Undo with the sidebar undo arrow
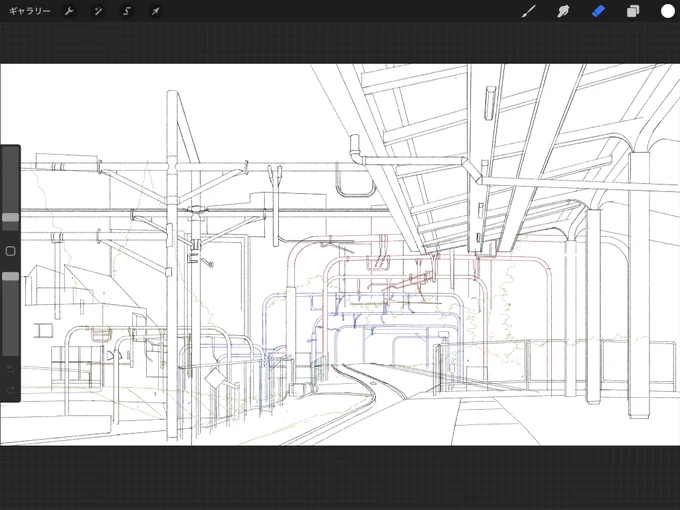 click(x=10, y=369)
